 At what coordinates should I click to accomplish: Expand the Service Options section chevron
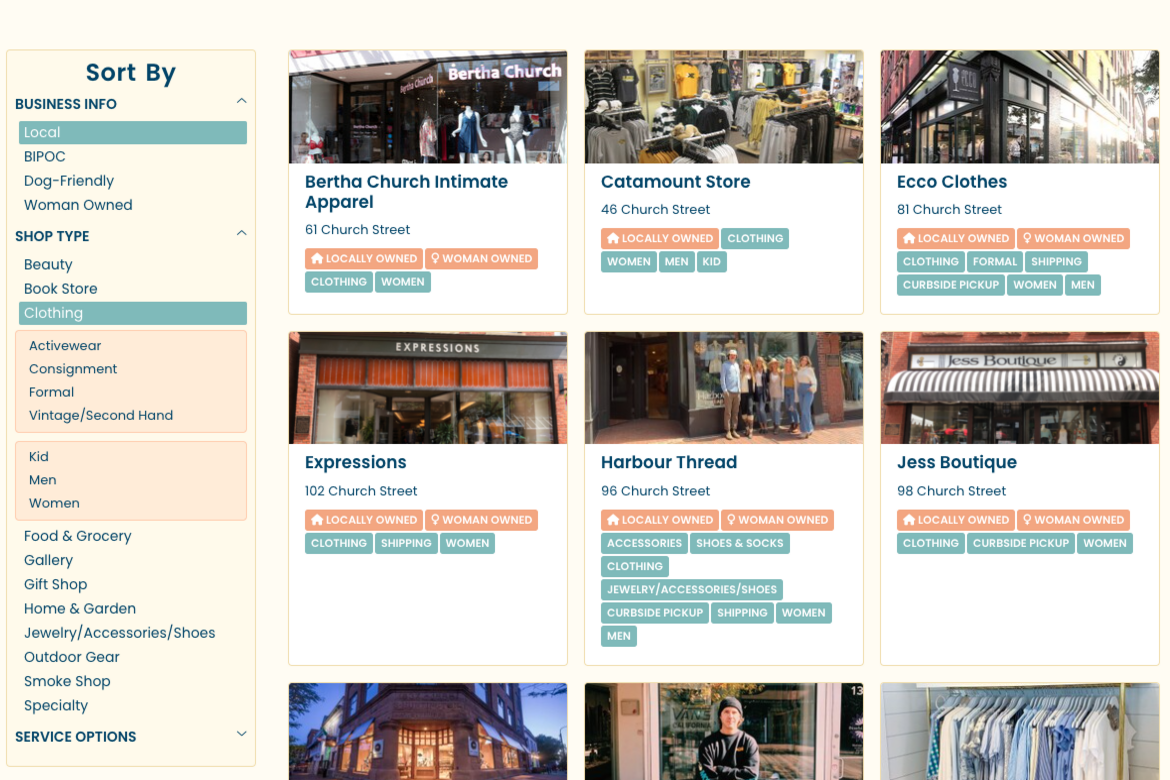point(241,734)
